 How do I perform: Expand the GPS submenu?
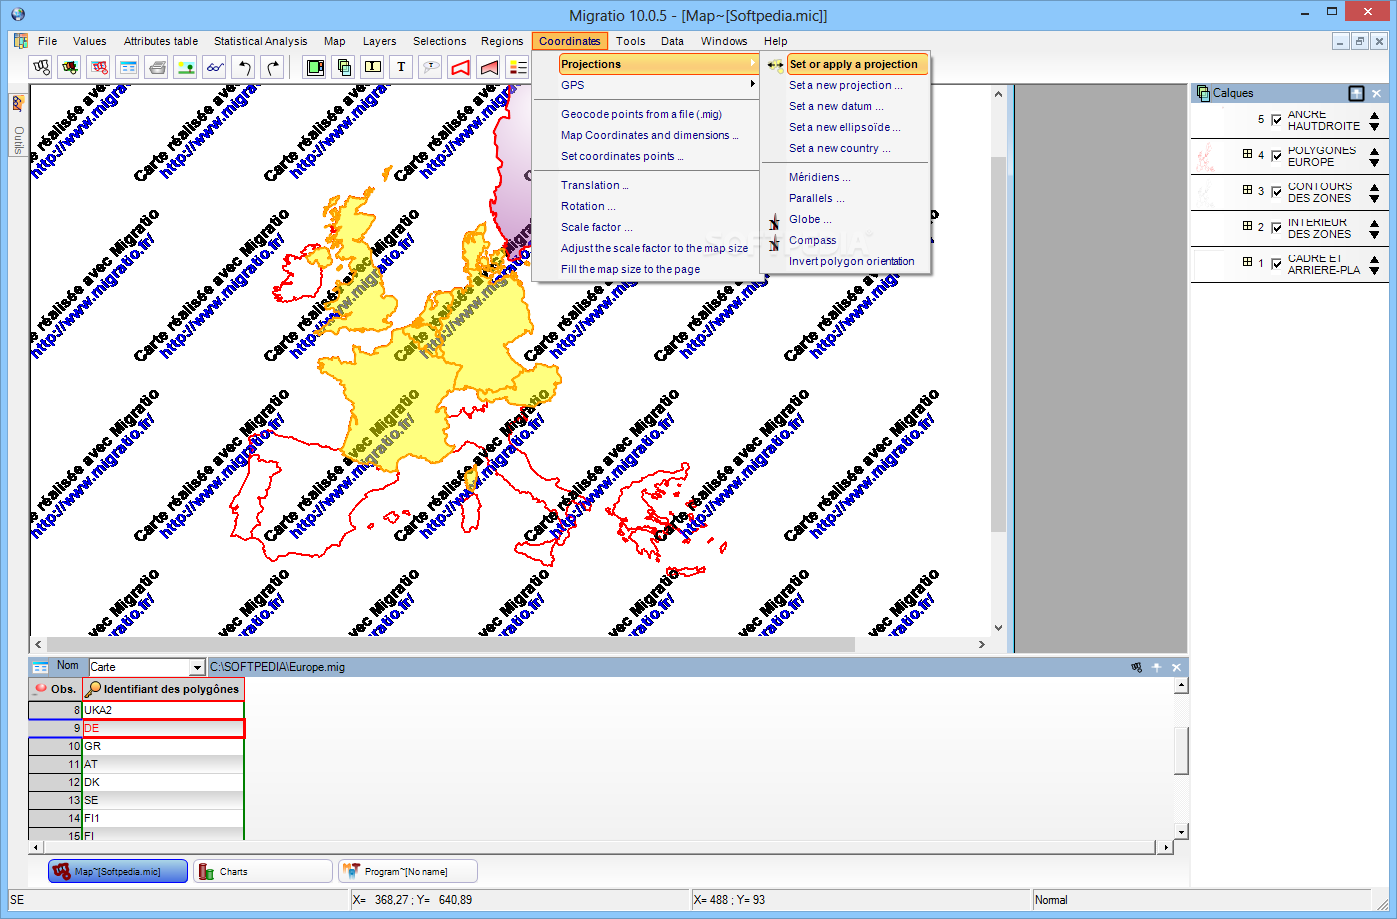(x=658, y=85)
